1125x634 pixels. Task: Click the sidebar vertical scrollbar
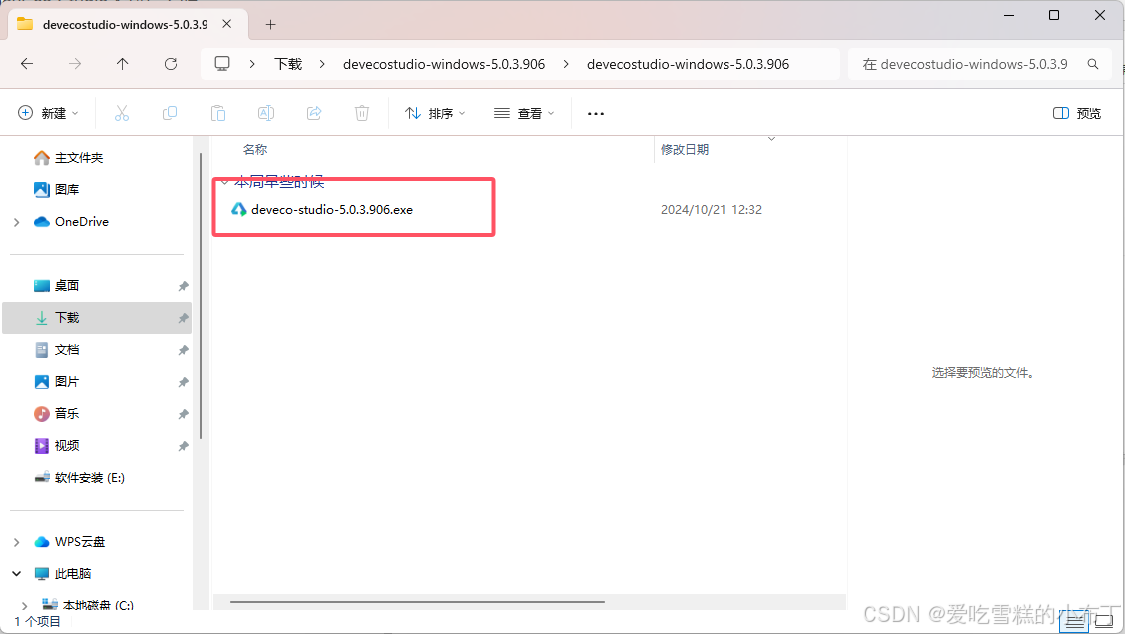(x=201, y=295)
